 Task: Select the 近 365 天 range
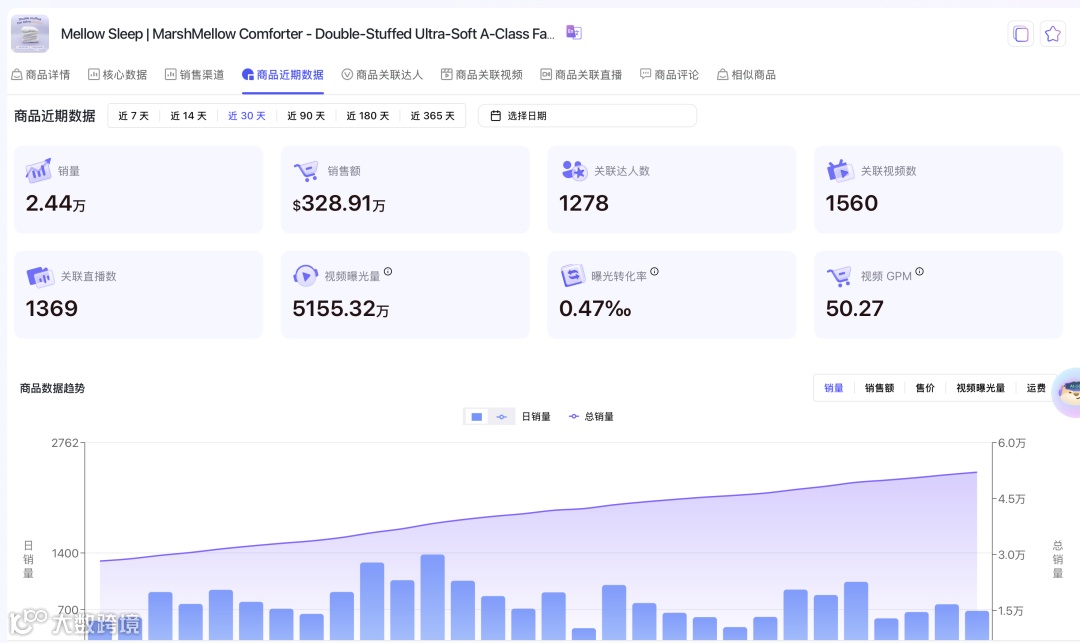point(433,116)
